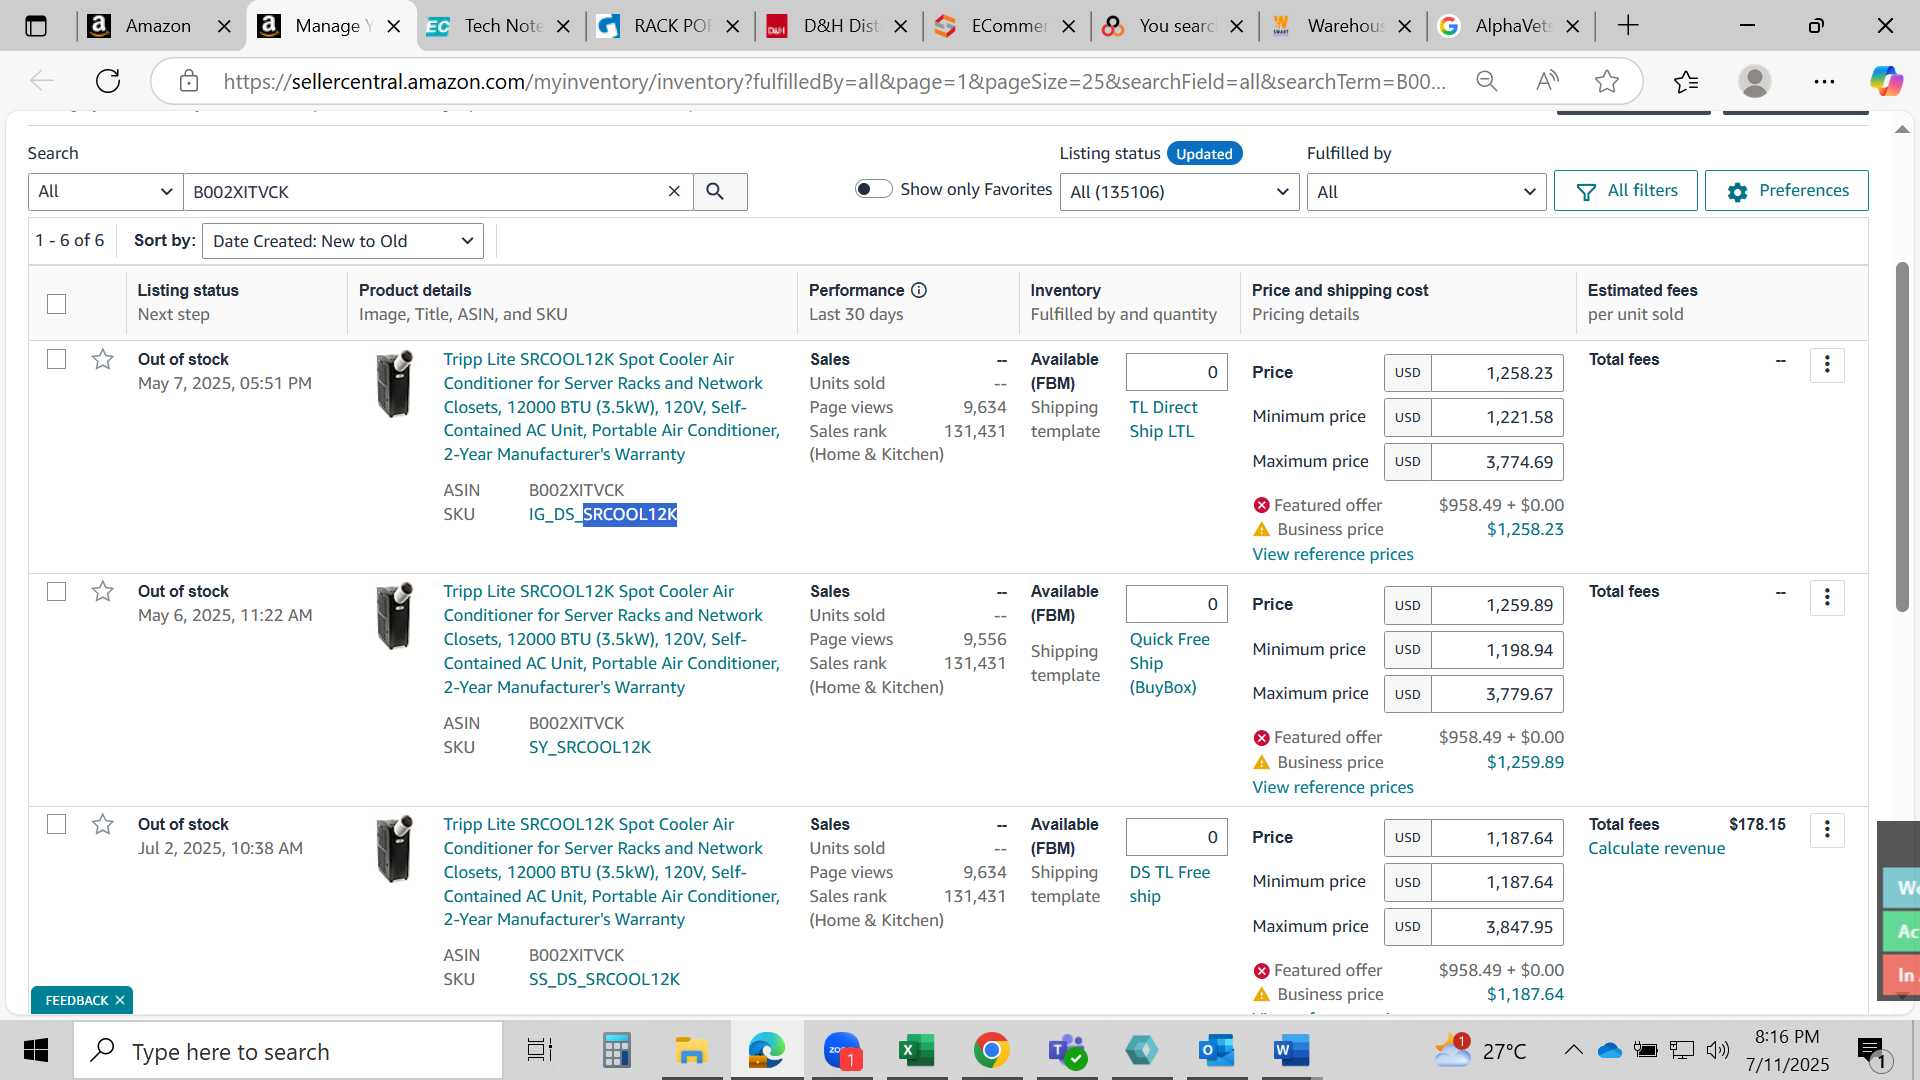
Task: Refresh the browser page
Action: pyautogui.click(x=108, y=81)
